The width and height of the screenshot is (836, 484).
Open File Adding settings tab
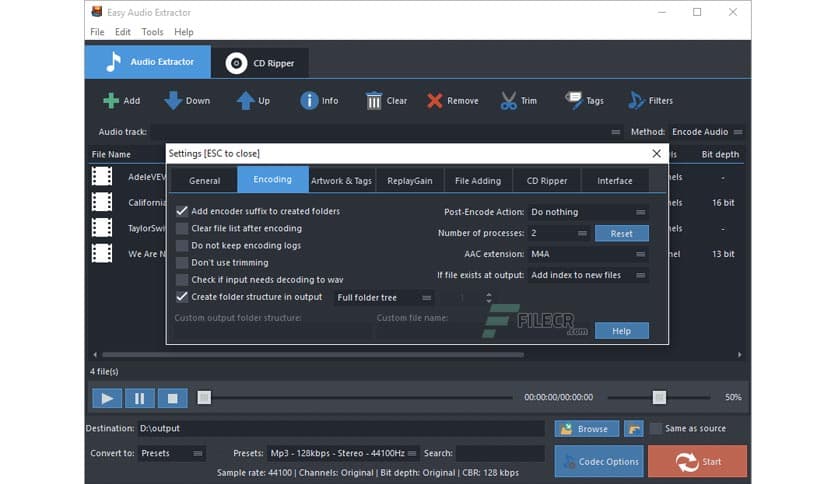pos(478,181)
